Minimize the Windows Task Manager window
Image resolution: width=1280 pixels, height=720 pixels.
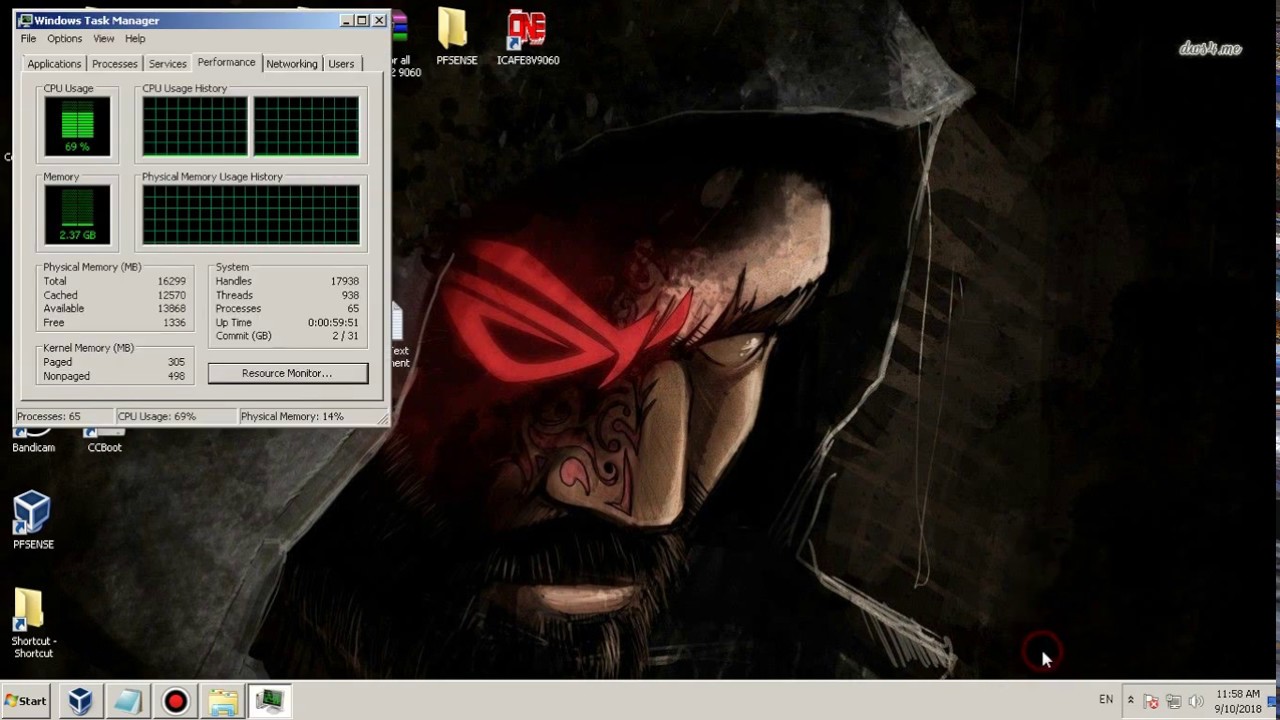point(346,20)
